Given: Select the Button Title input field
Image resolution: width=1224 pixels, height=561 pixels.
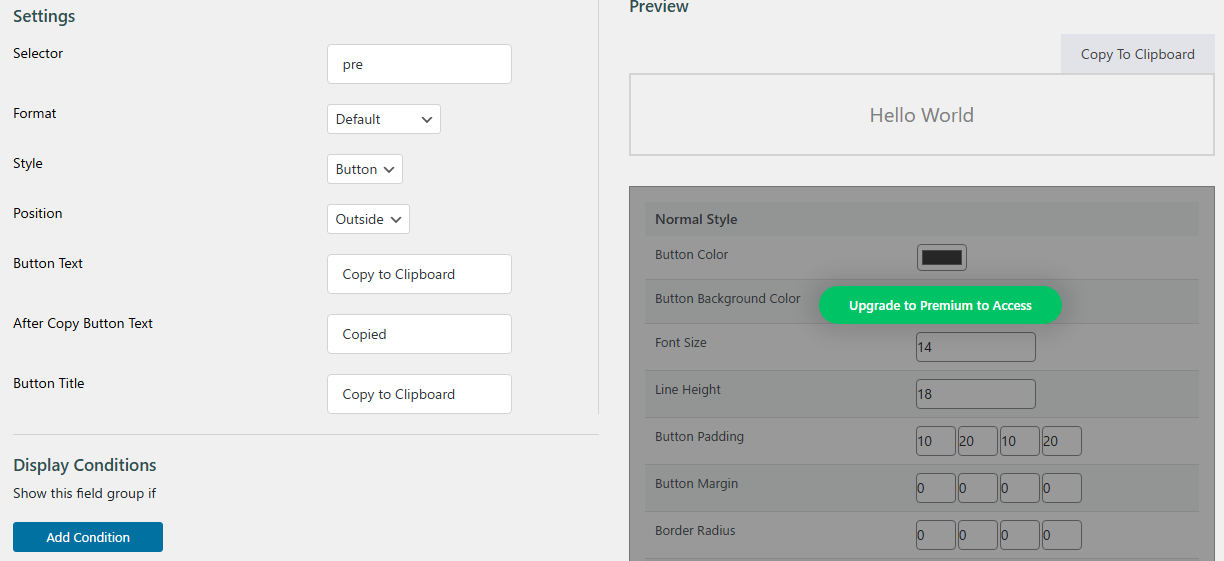Looking at the screenshot, I should pos(419,394).
